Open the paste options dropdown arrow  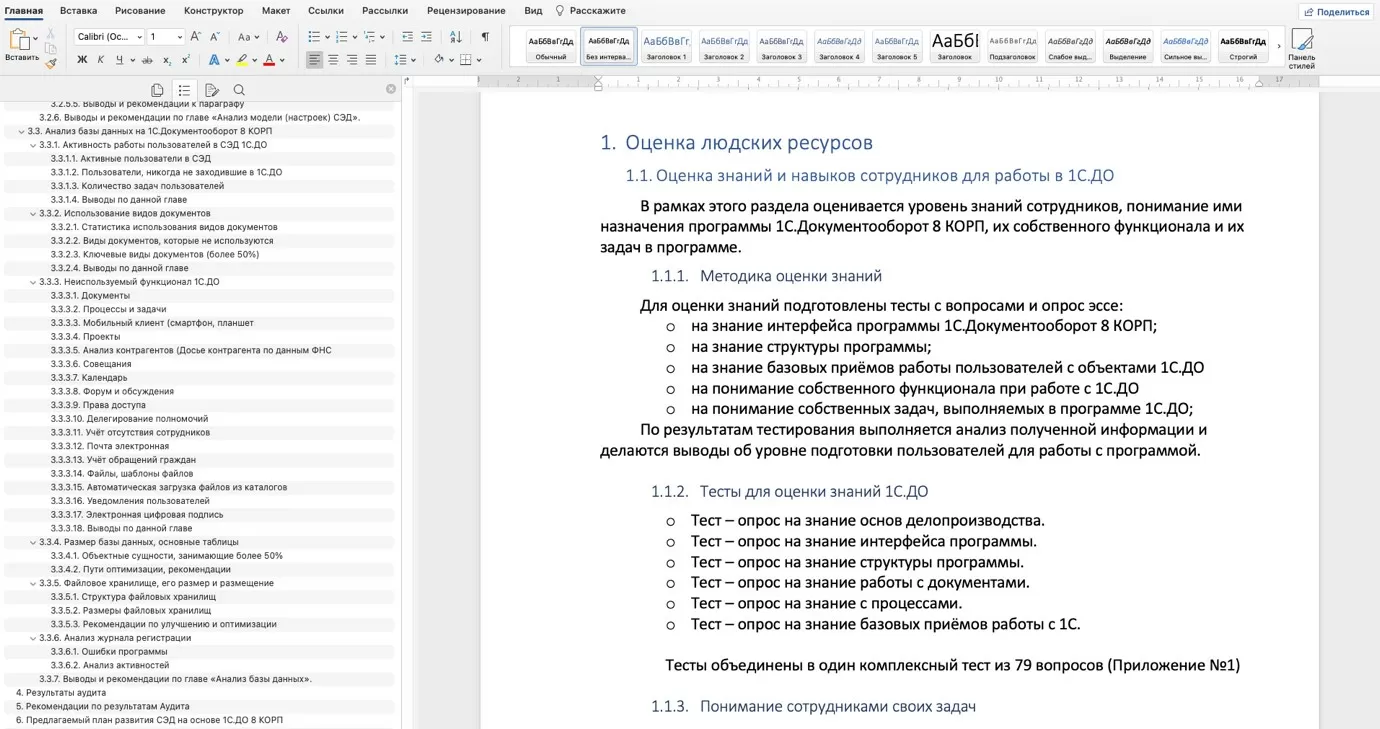[x=35, y=40]
